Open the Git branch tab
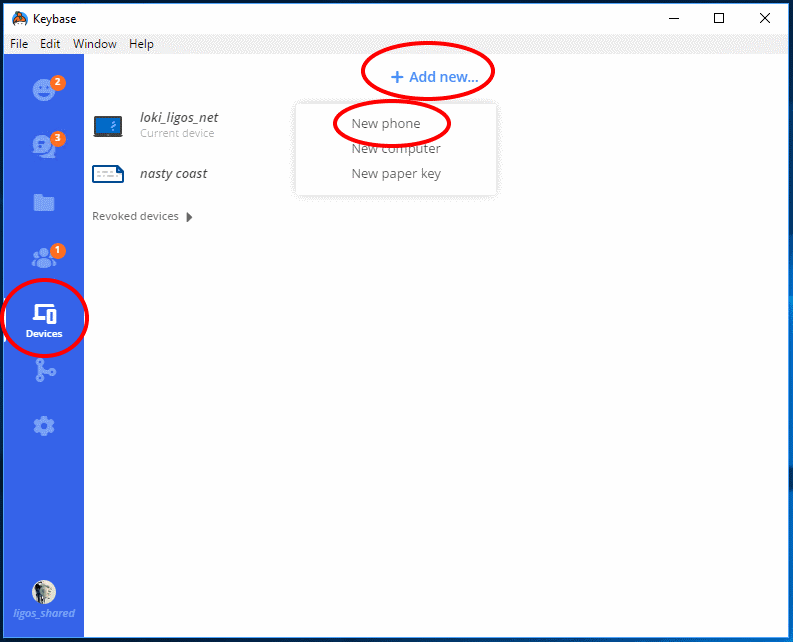 [45, 370]
